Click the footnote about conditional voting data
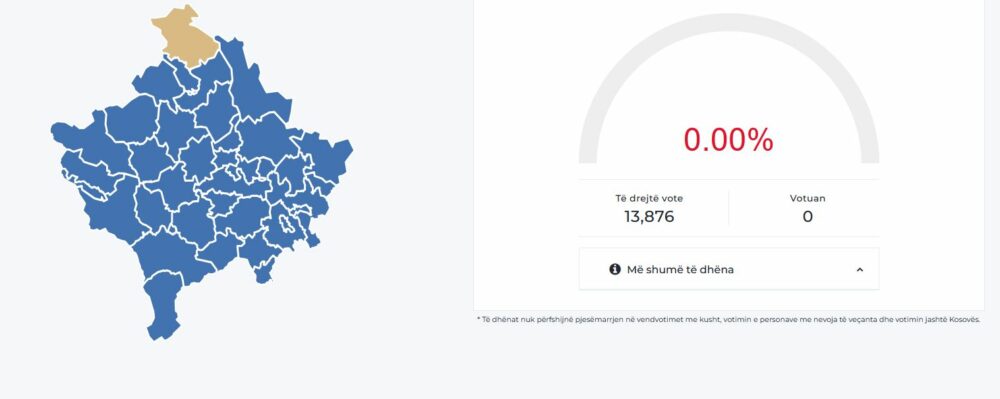 tap(728, 319)
